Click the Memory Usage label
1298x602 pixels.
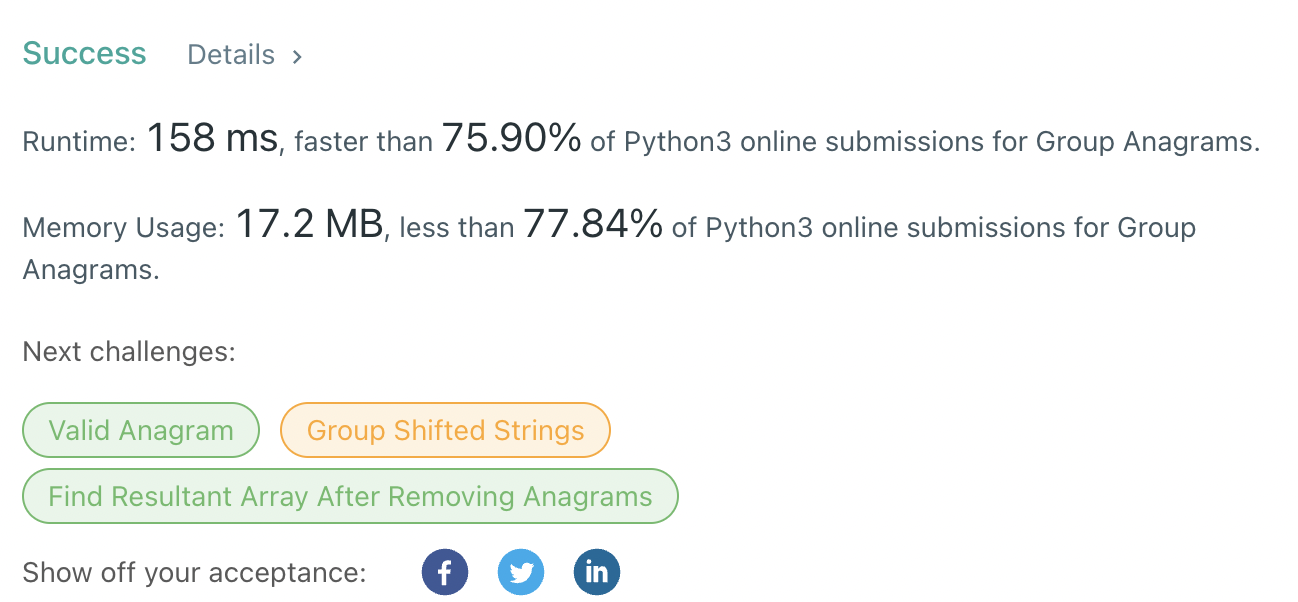(124, 229)
